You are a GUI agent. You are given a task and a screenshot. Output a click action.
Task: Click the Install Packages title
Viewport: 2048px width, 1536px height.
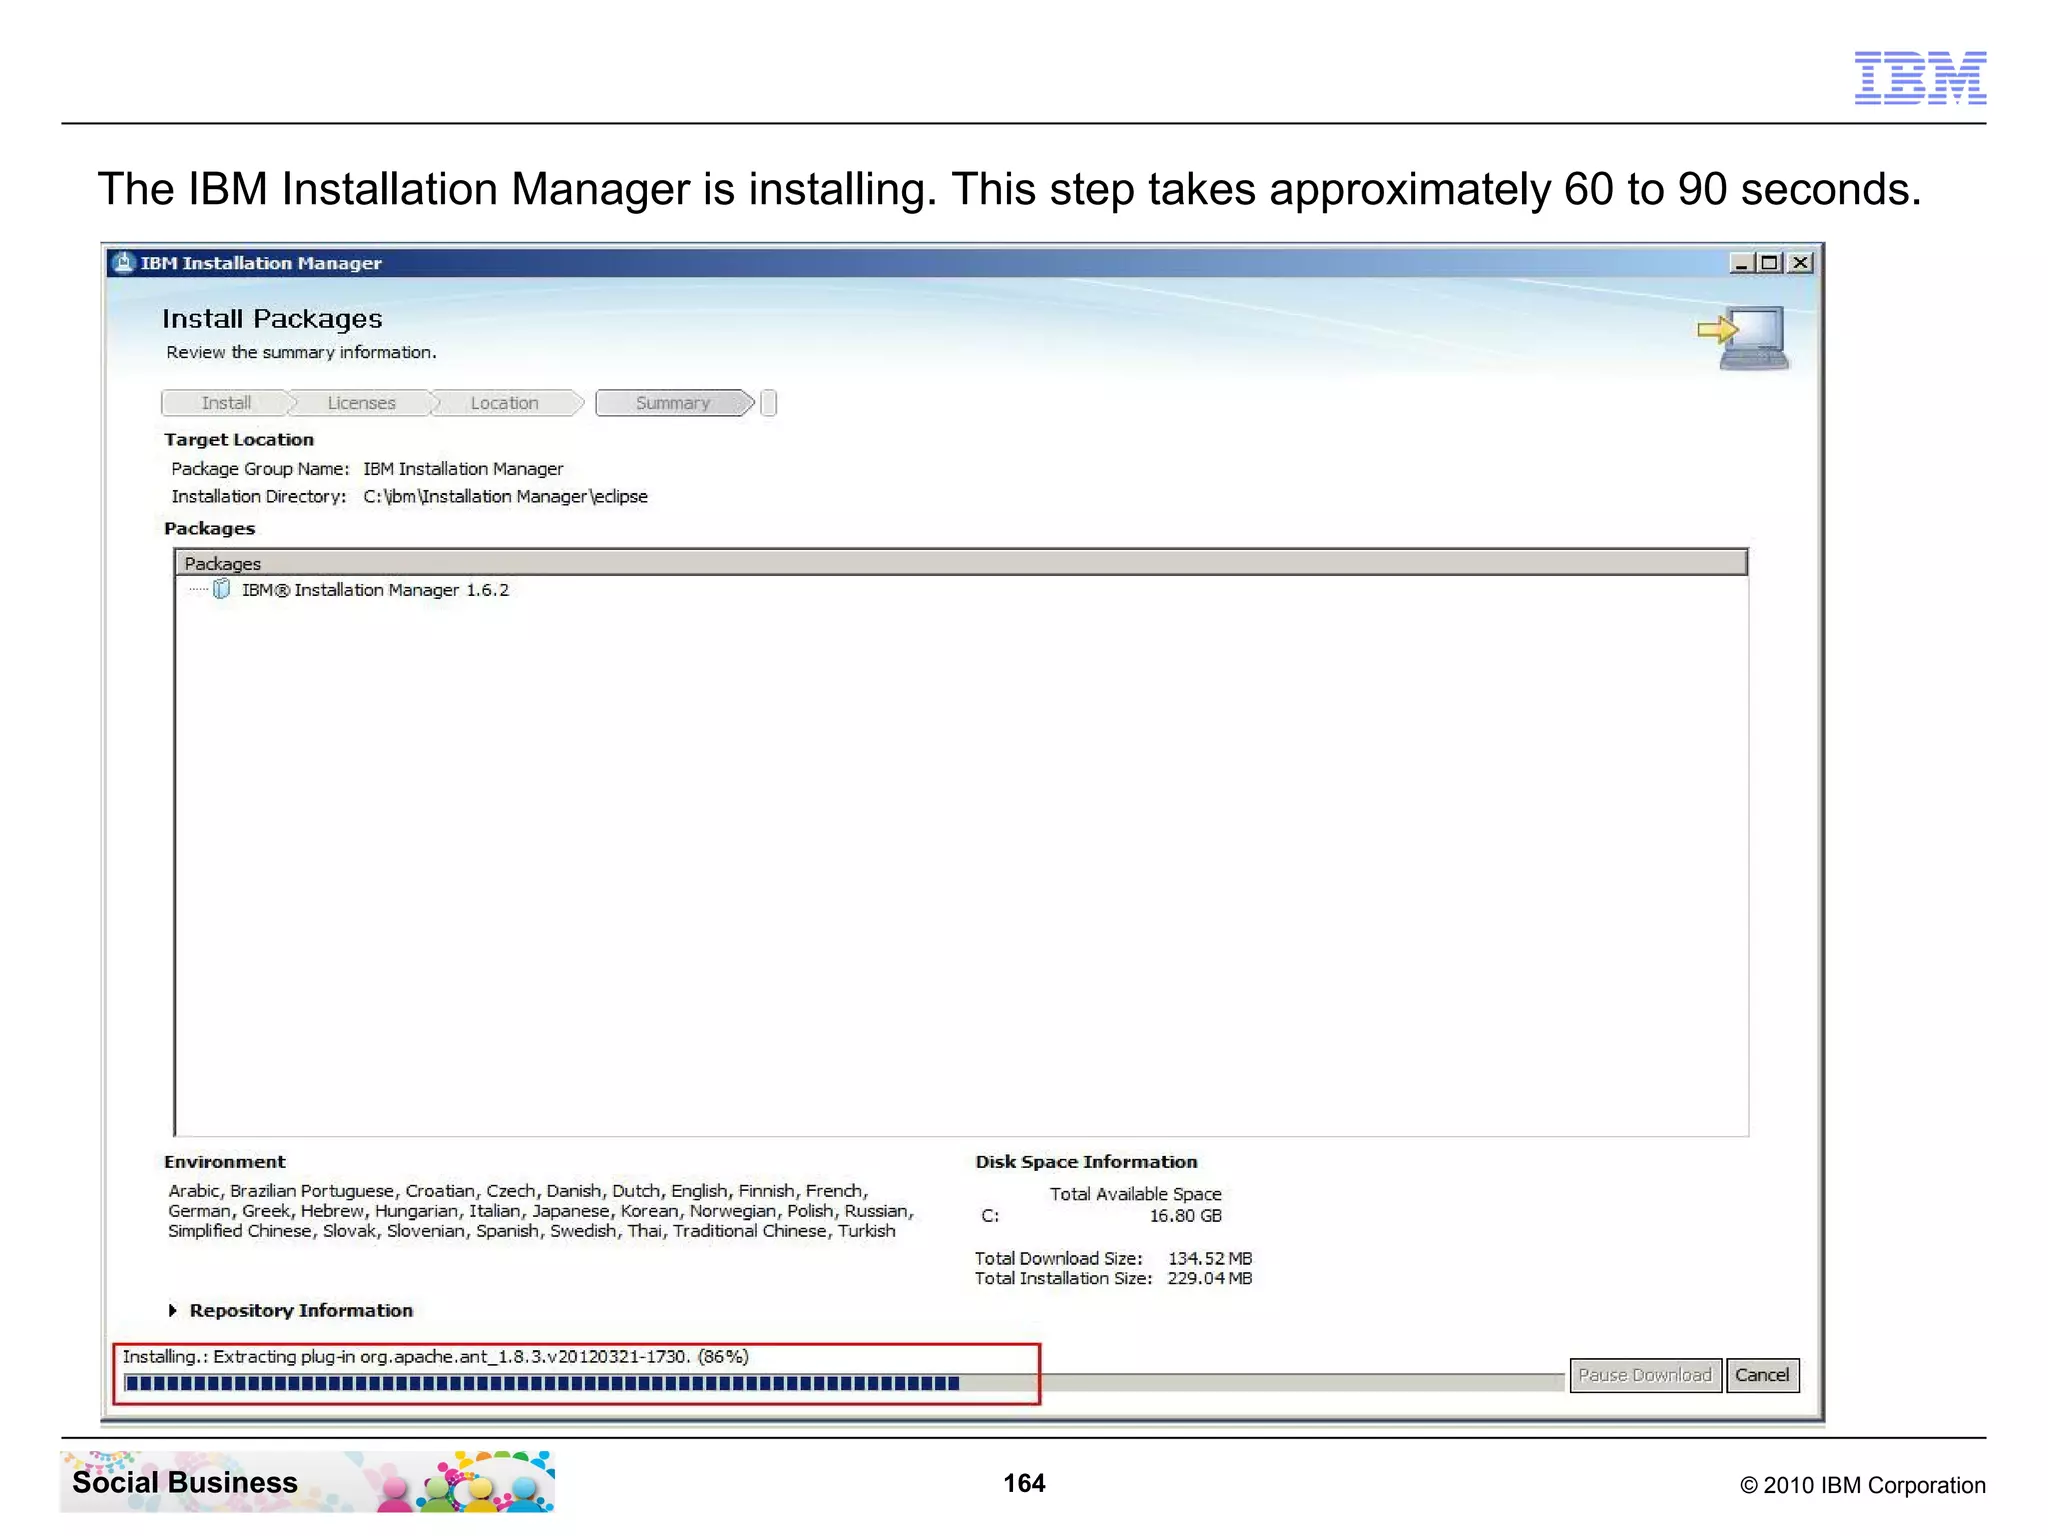tap(272, 319)
